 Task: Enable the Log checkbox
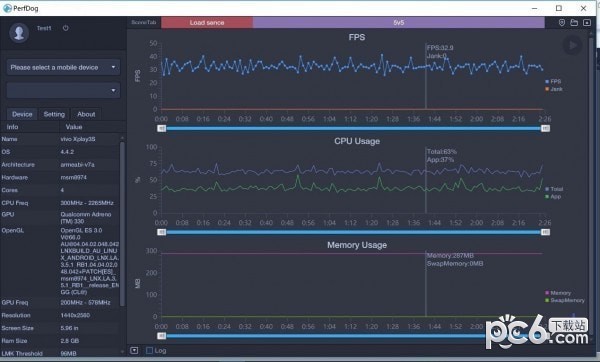pyautogui.click(x=149, y=350)
